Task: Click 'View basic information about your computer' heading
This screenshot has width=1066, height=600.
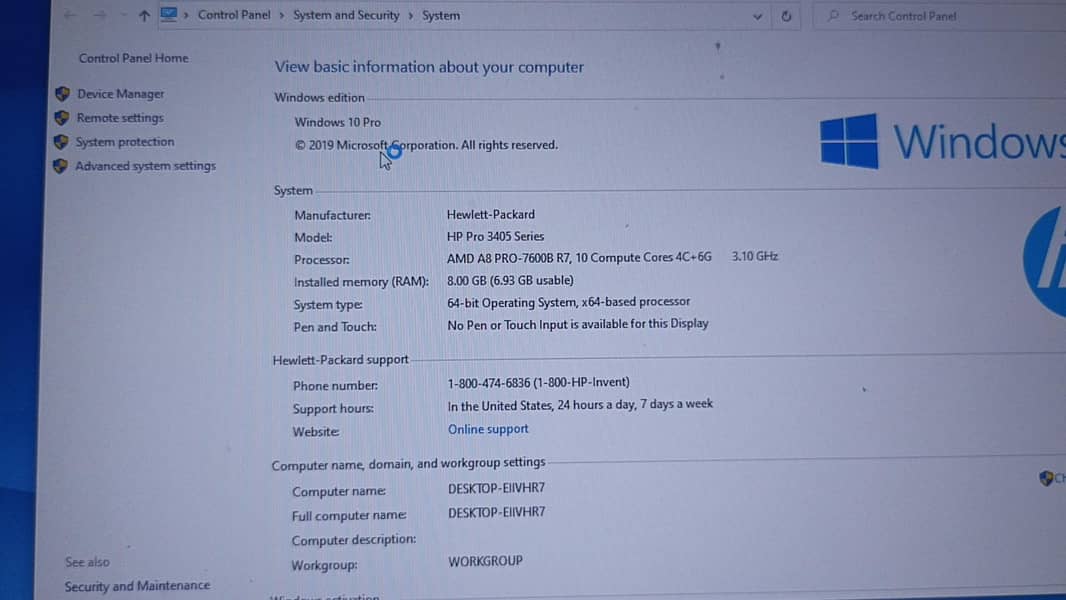Action: tap(429, 67)
